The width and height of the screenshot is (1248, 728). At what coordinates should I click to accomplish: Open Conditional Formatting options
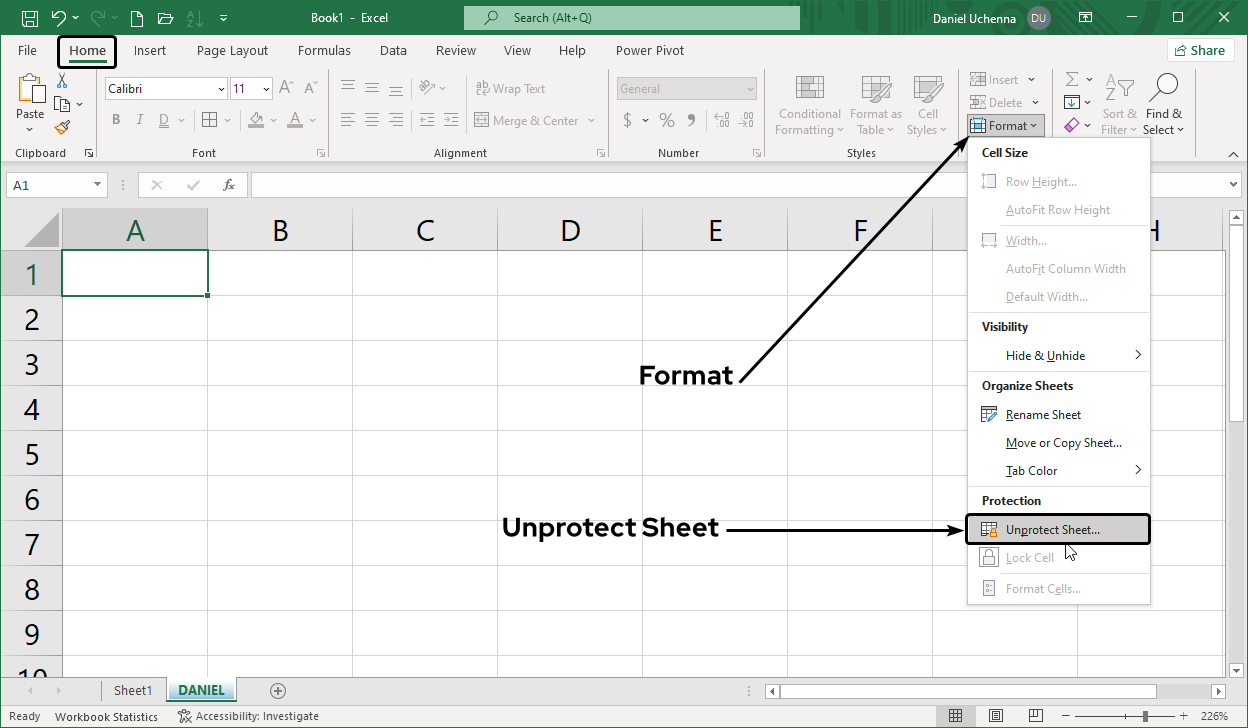(x=808, y=104)
